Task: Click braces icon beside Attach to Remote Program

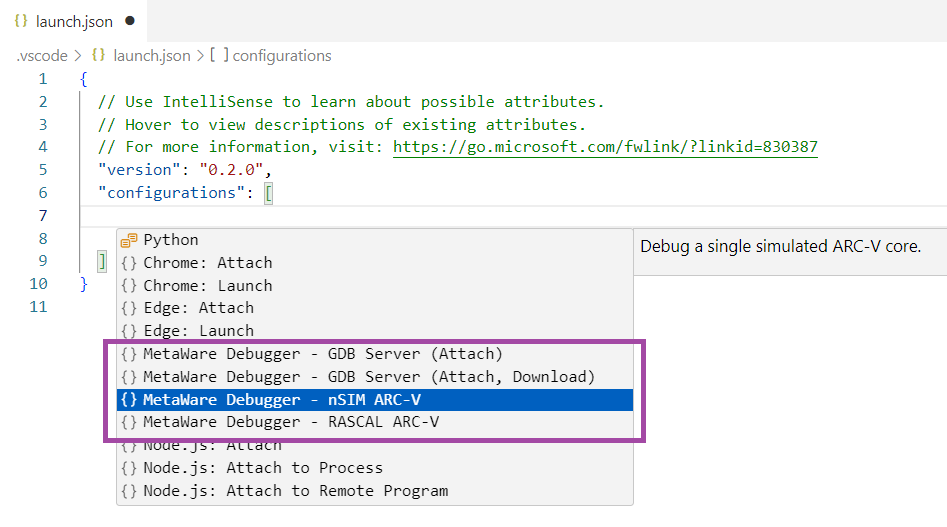Action: tap(129, 491)
